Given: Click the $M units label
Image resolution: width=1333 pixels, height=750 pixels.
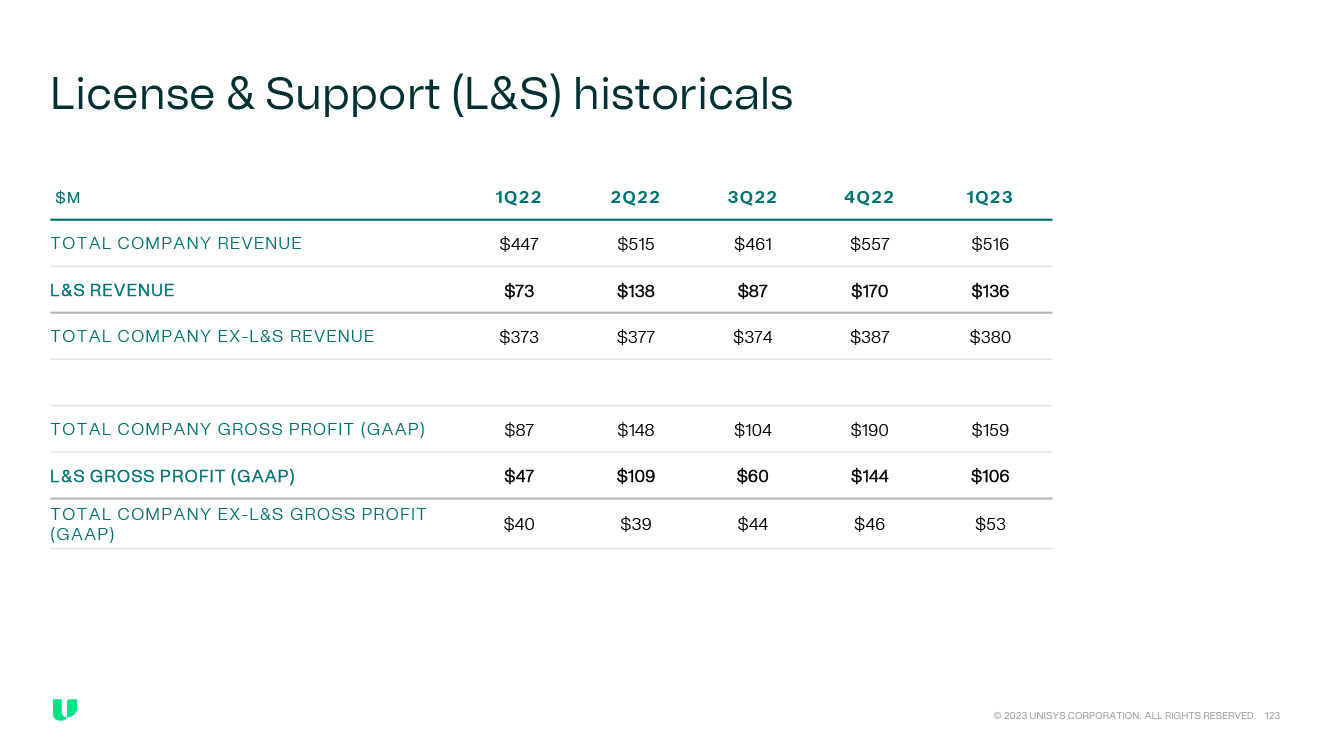Looking at the screenshot, I should 68,198.
